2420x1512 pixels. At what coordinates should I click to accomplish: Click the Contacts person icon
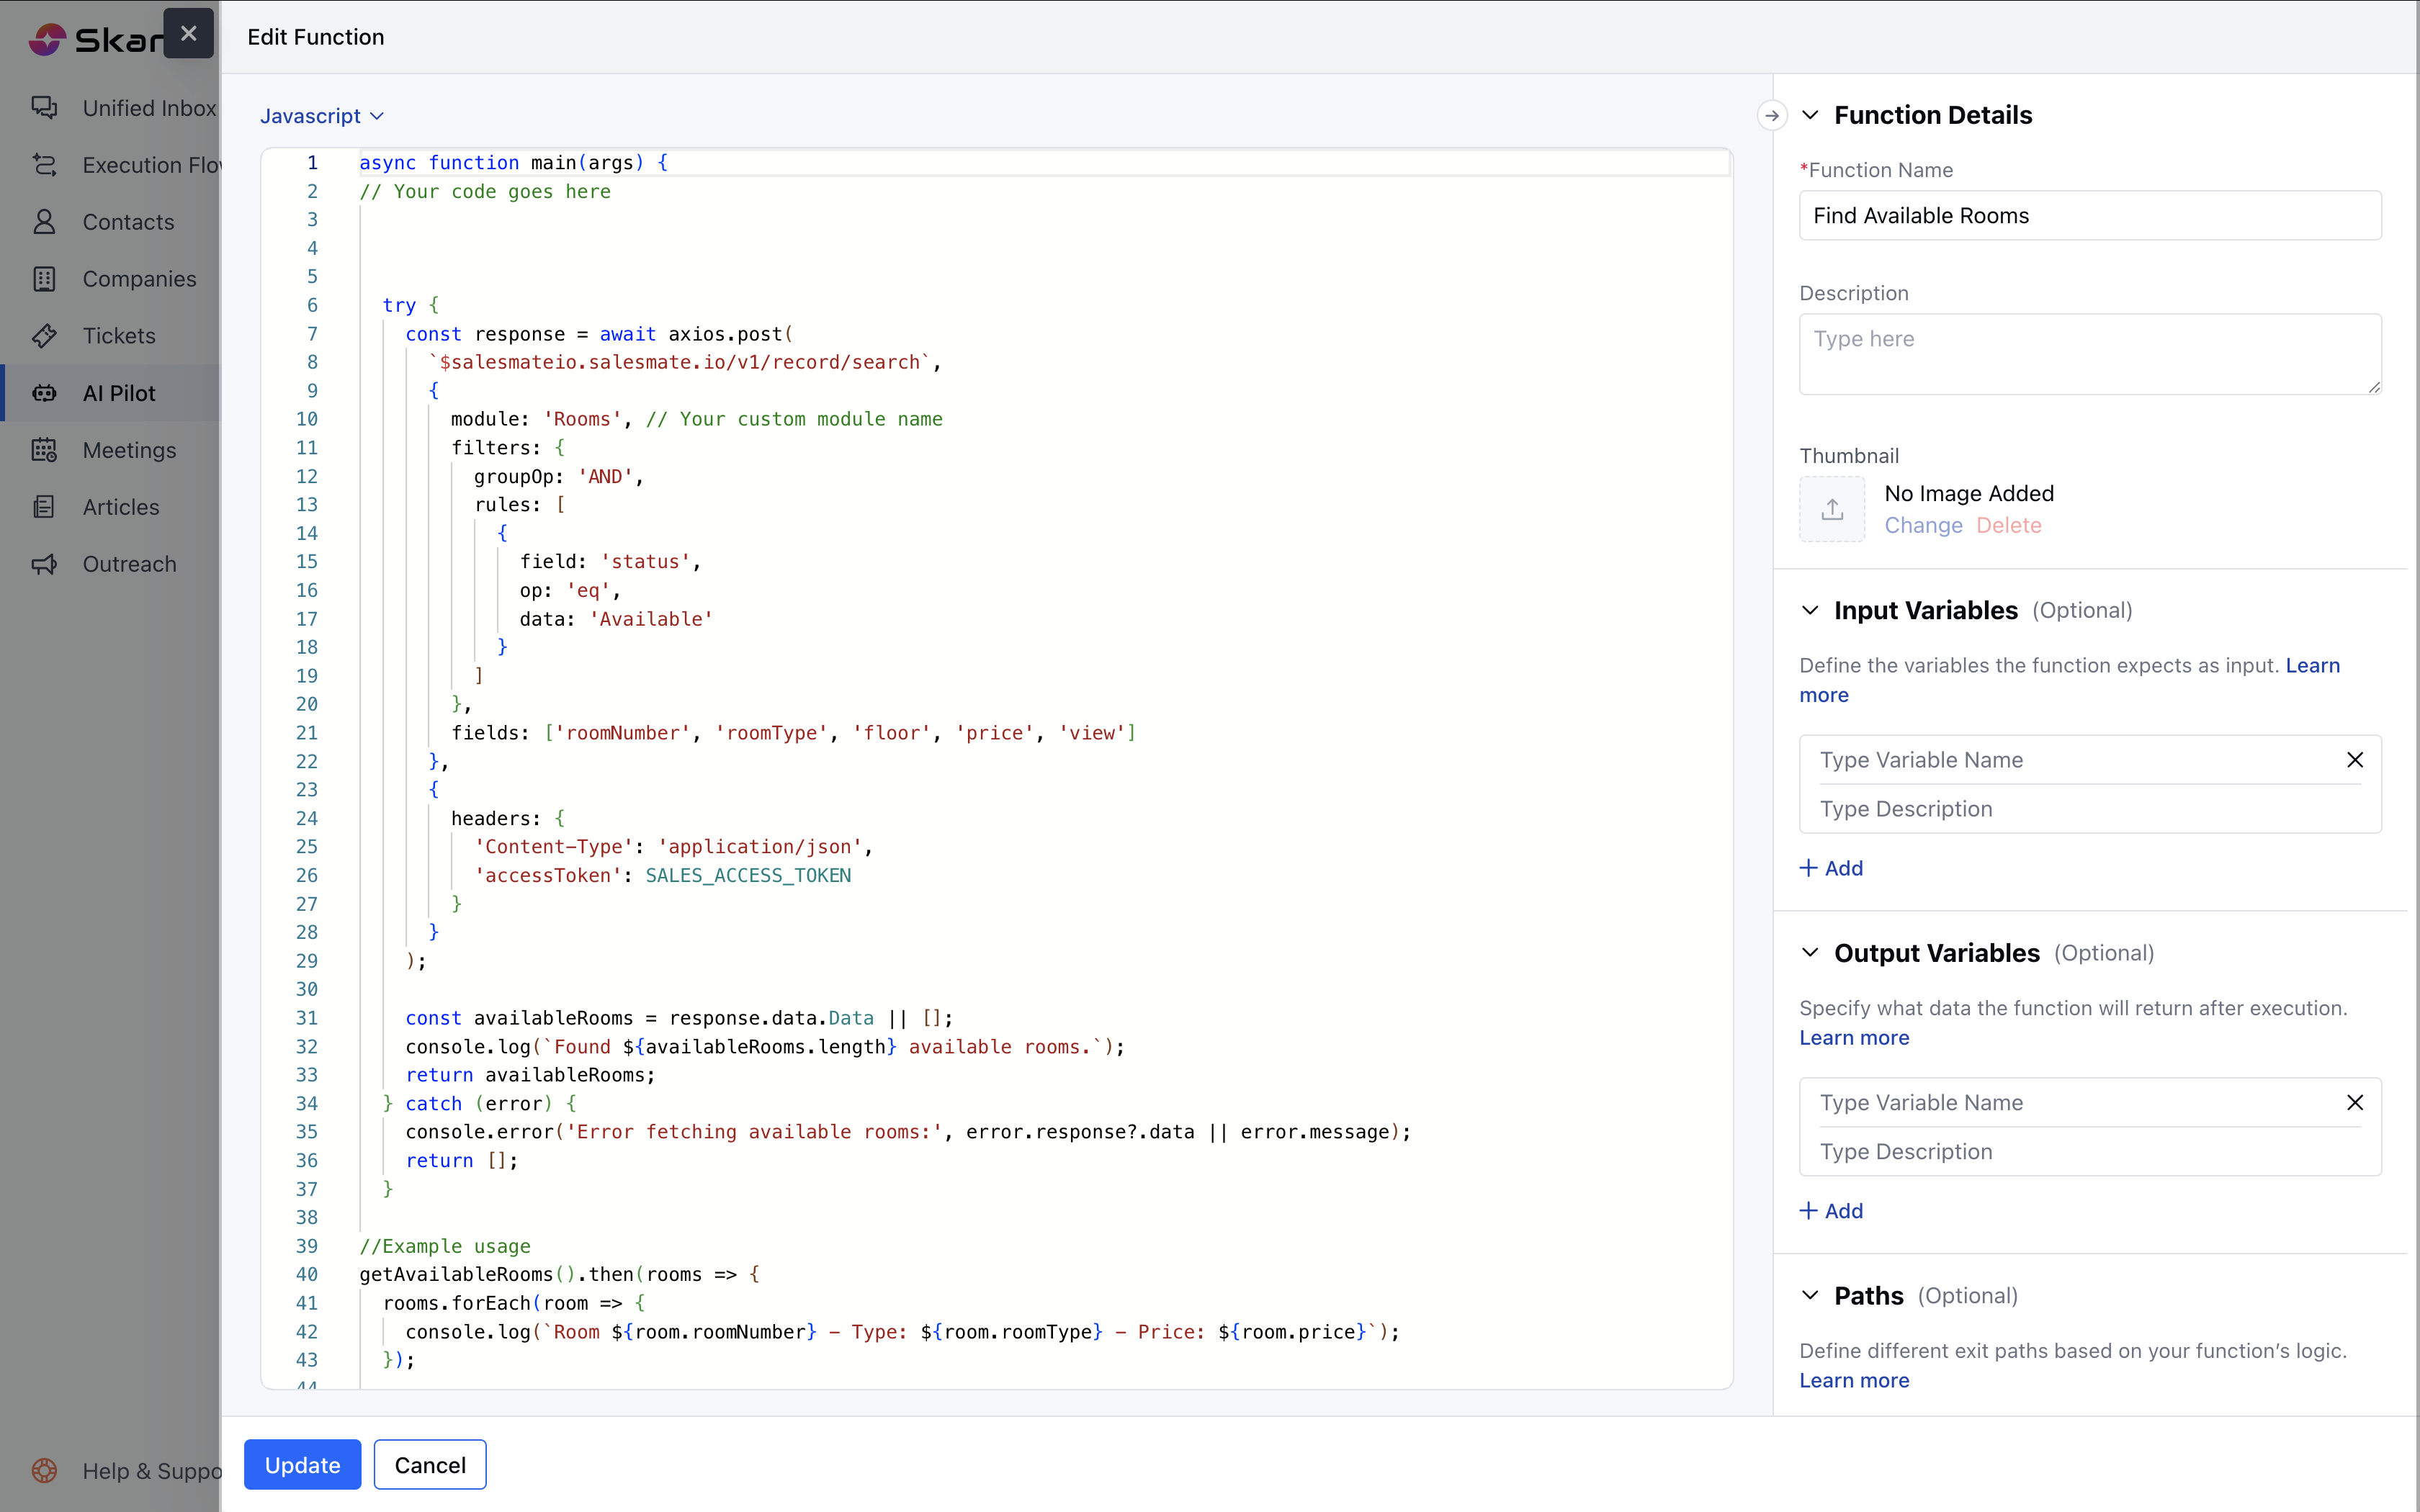coord(44,221)
